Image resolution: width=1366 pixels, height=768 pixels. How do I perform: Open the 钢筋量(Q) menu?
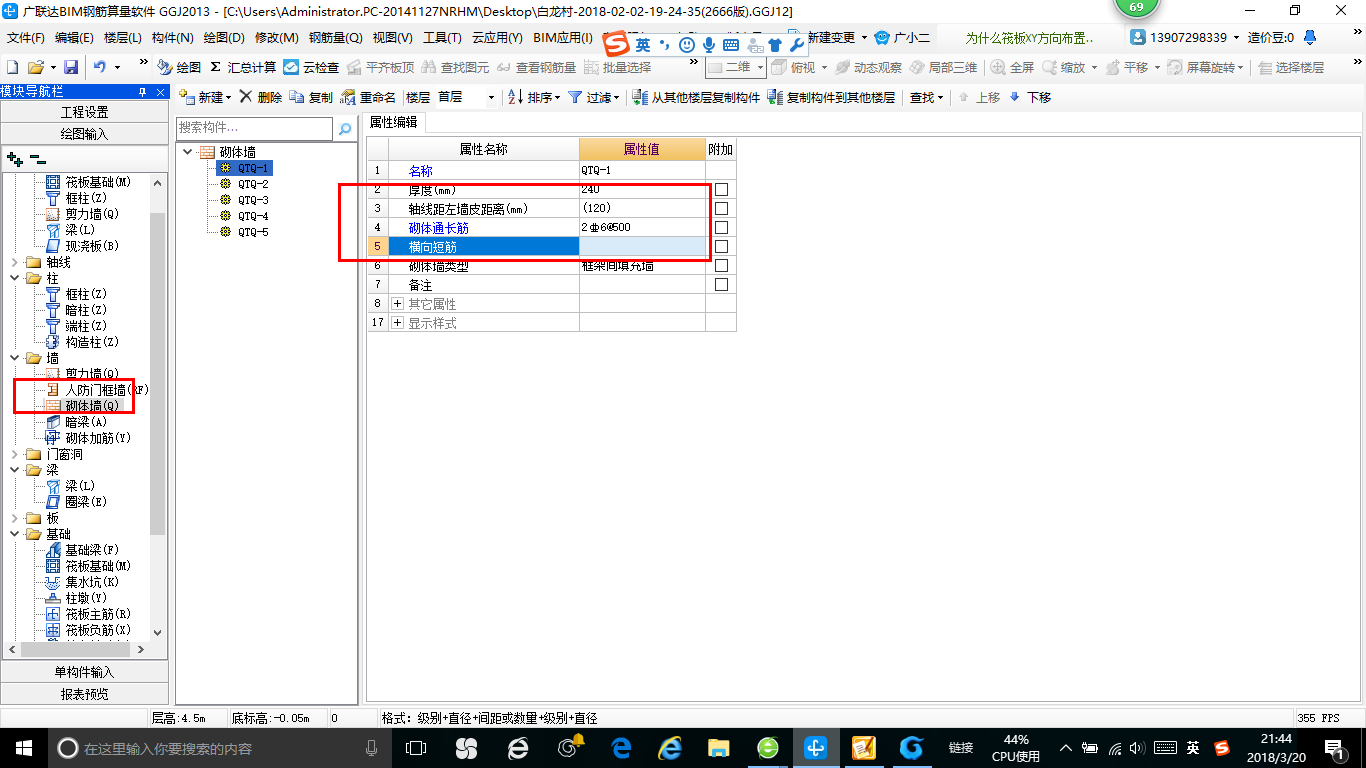click(x=335, y=37)
